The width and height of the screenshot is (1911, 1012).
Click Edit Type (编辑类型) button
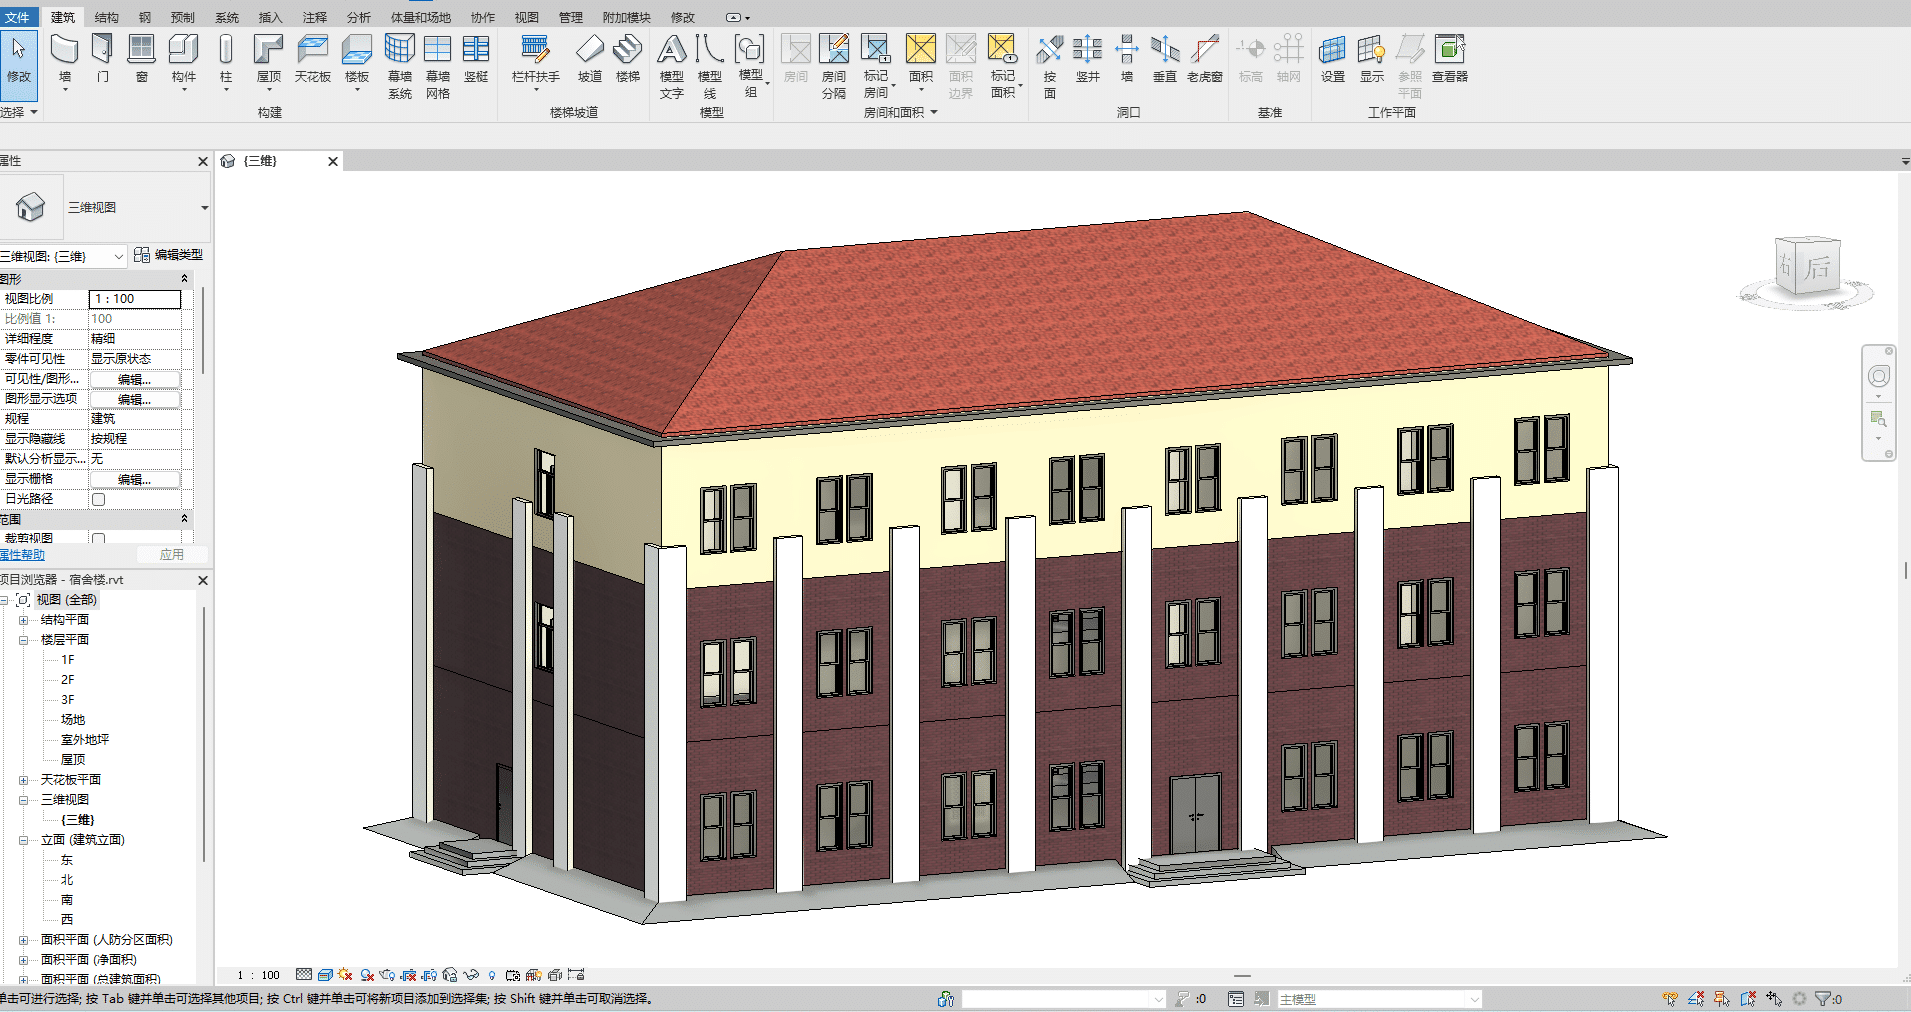tap(168, 255)
